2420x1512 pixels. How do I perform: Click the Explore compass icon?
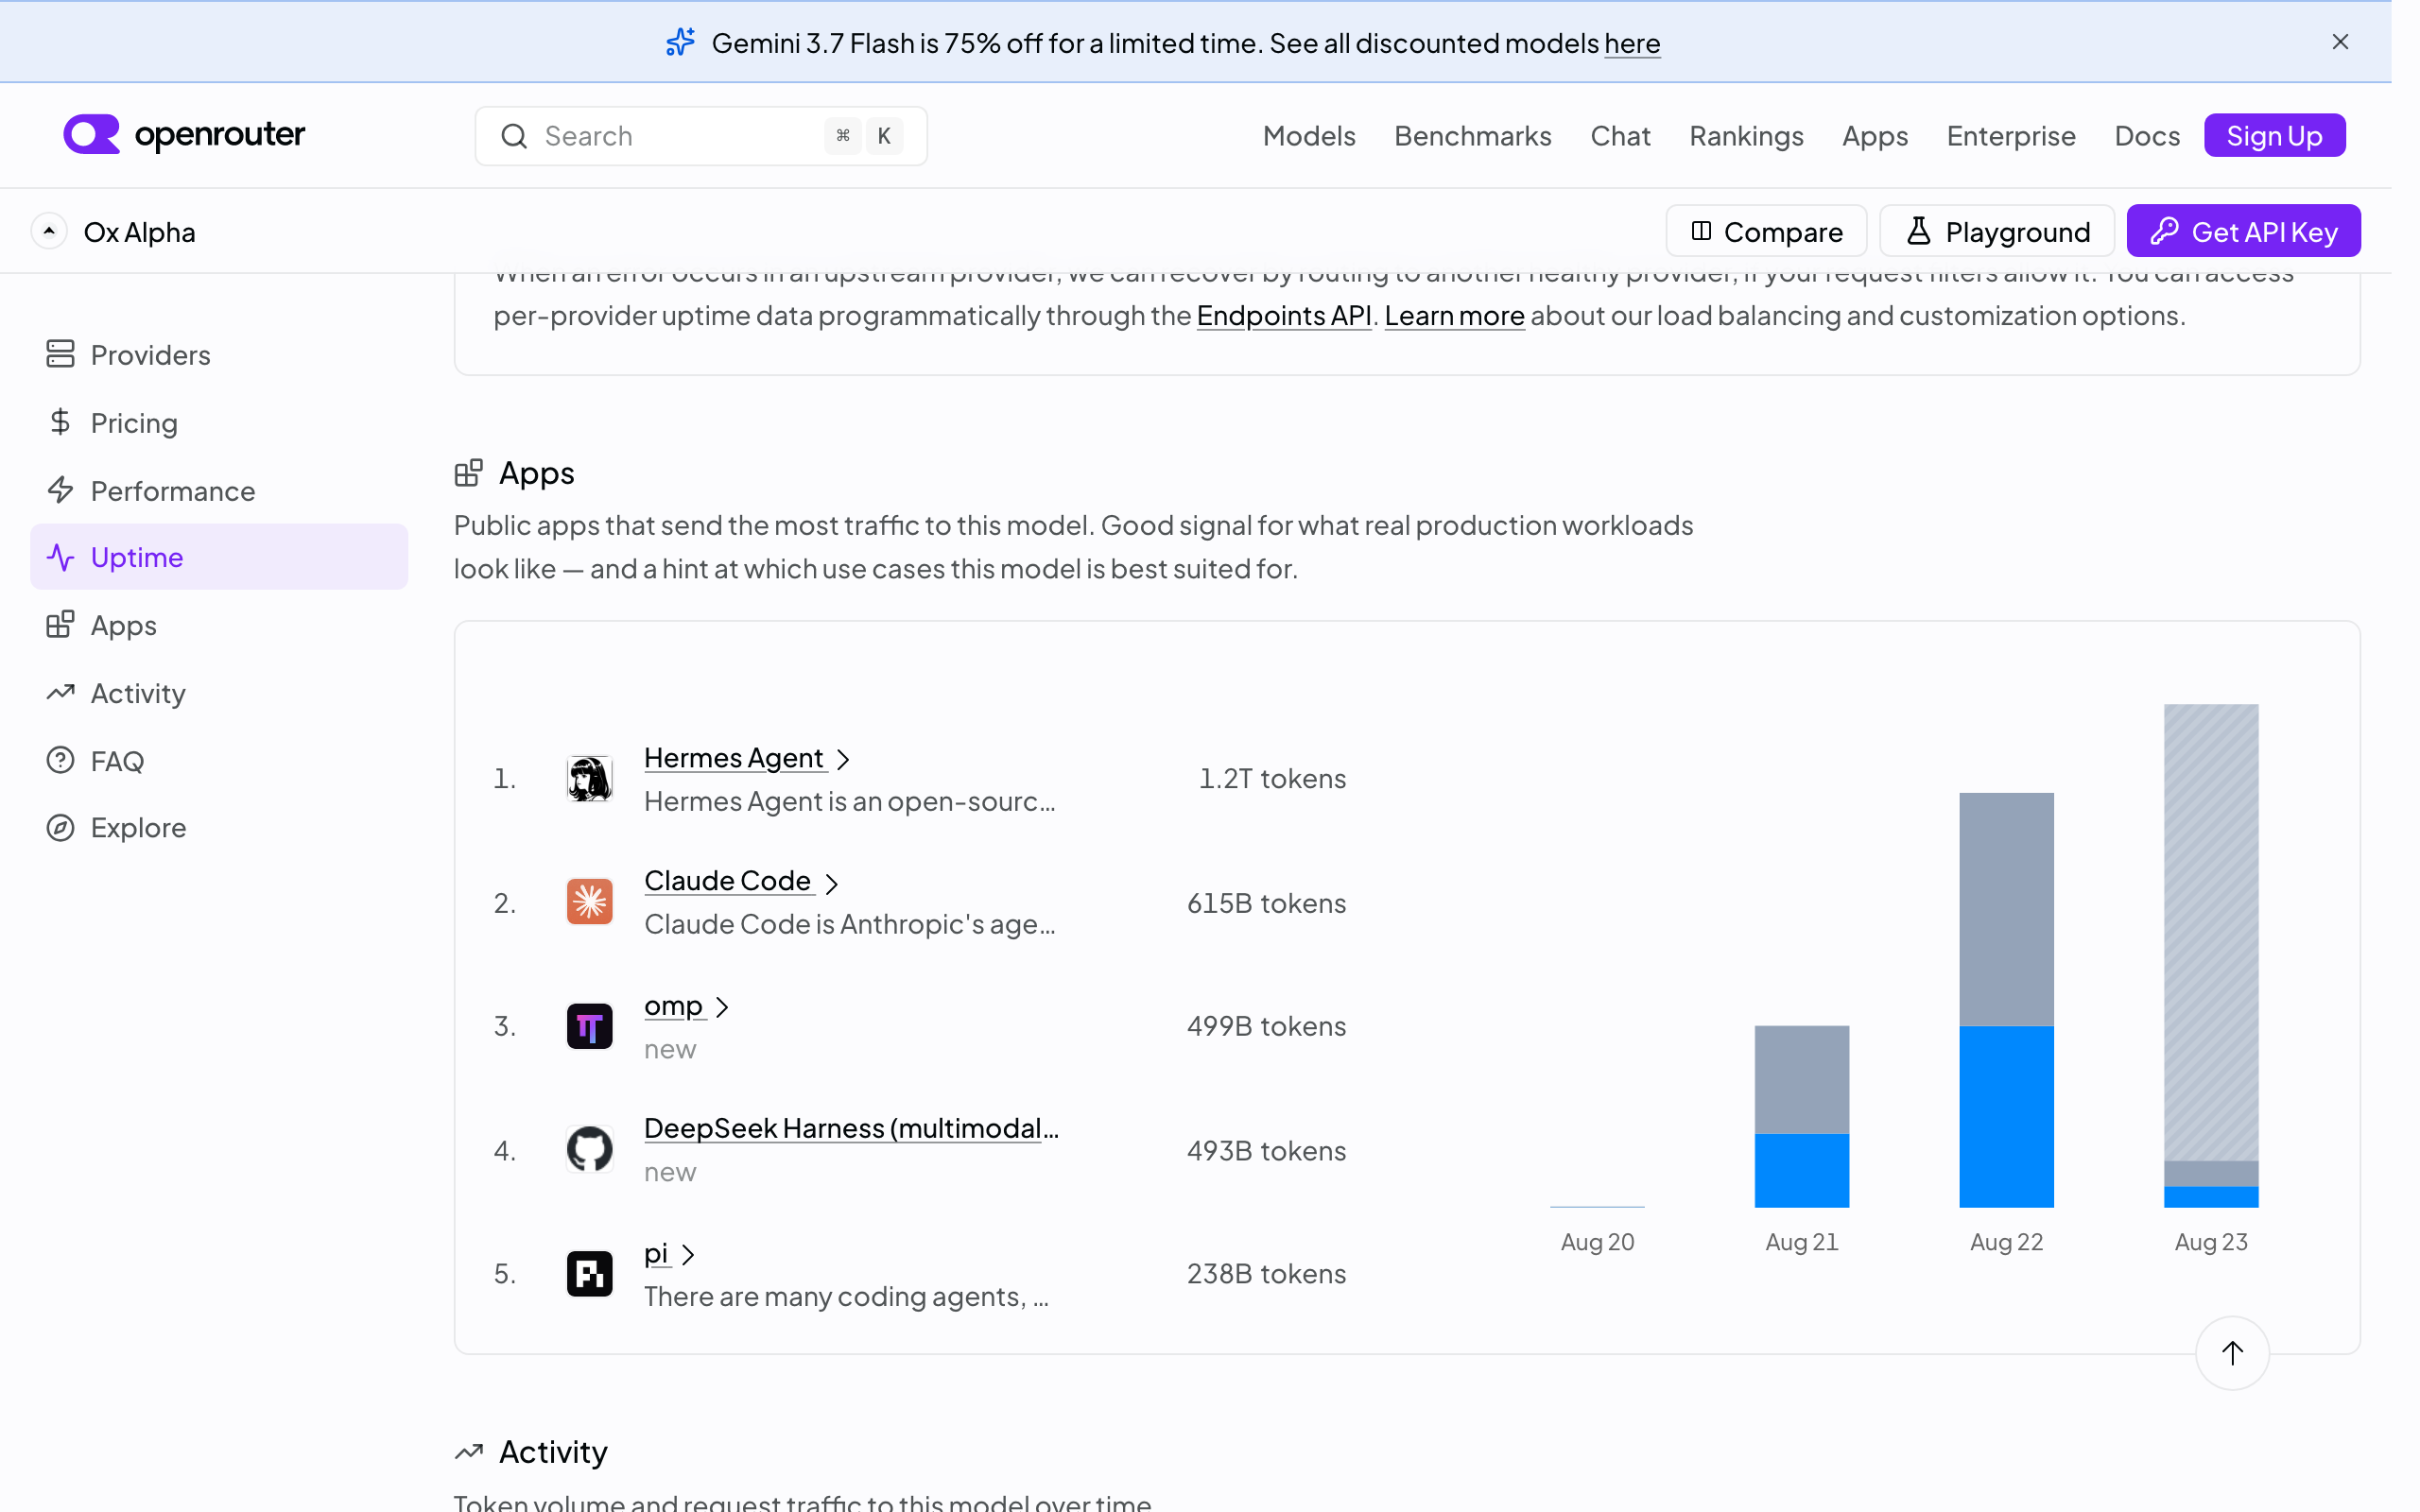coord(60,828)
